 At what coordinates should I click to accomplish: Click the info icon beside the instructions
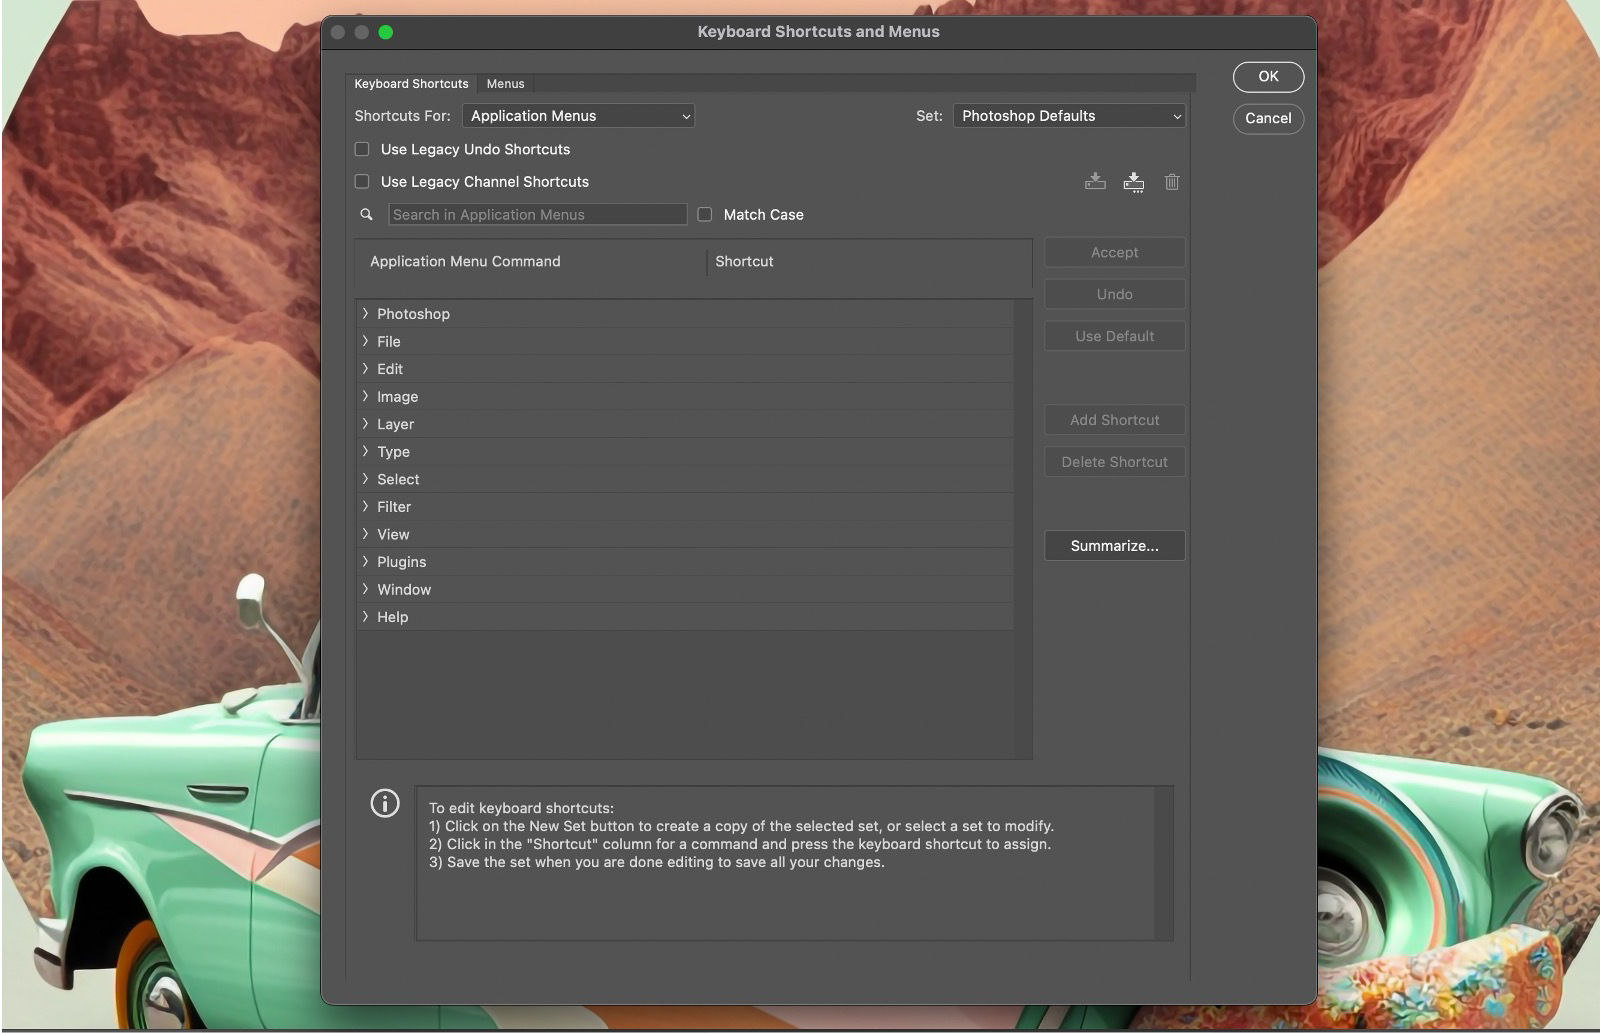tap(385, 803)
